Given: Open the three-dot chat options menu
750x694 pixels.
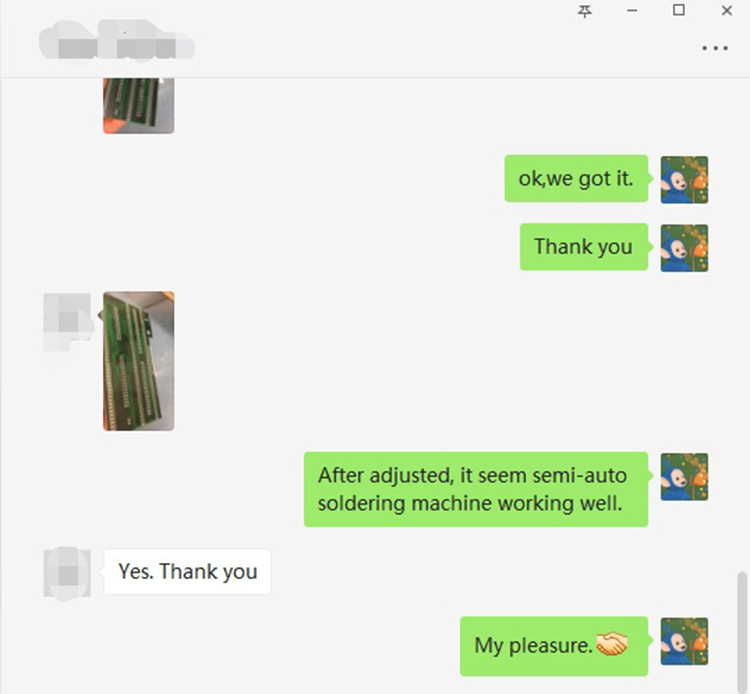Looking at the screenshot, I should 715,48.
